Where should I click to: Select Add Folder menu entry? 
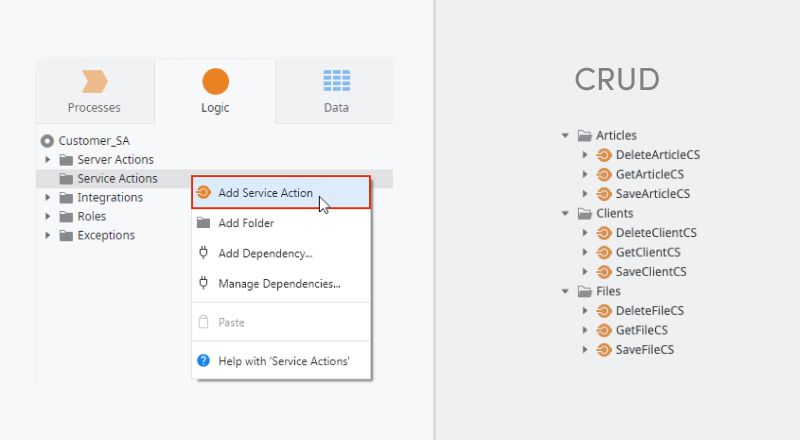coord(246,223)
